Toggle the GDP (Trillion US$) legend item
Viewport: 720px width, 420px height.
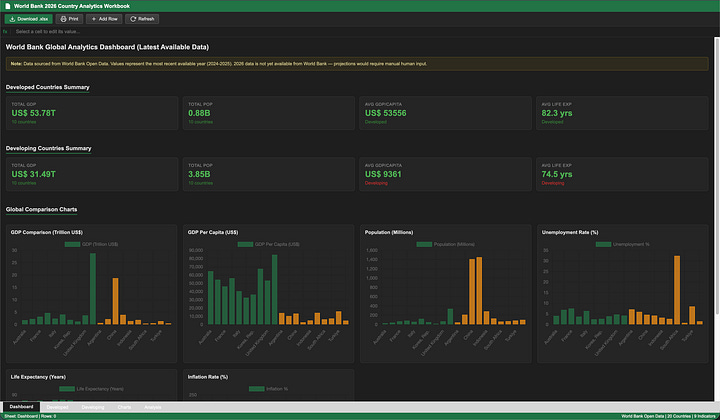(91, 244)
